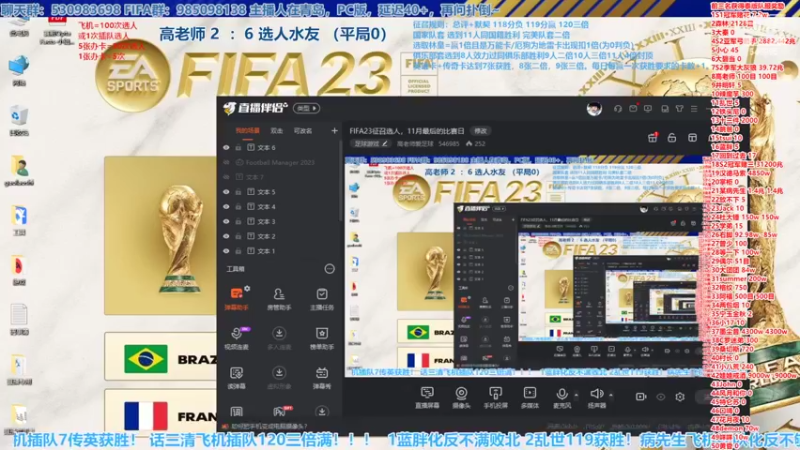
Task: Mute the 麦克风 microphone
Action: pos(562,397)
